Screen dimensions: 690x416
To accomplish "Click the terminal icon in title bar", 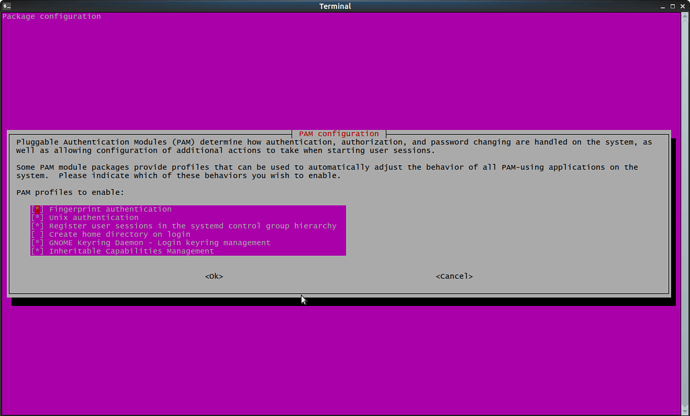I will tap(7, 6).
